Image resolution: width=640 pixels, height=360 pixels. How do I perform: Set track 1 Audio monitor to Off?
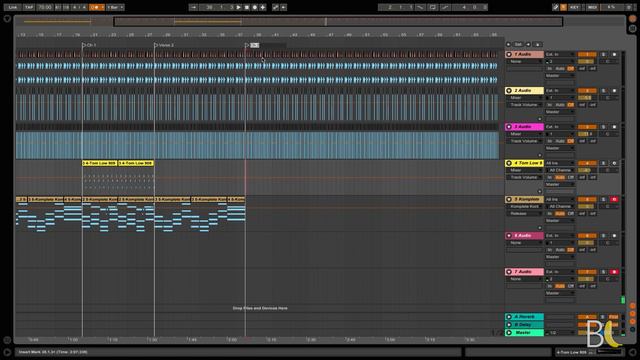click(571, 69)
